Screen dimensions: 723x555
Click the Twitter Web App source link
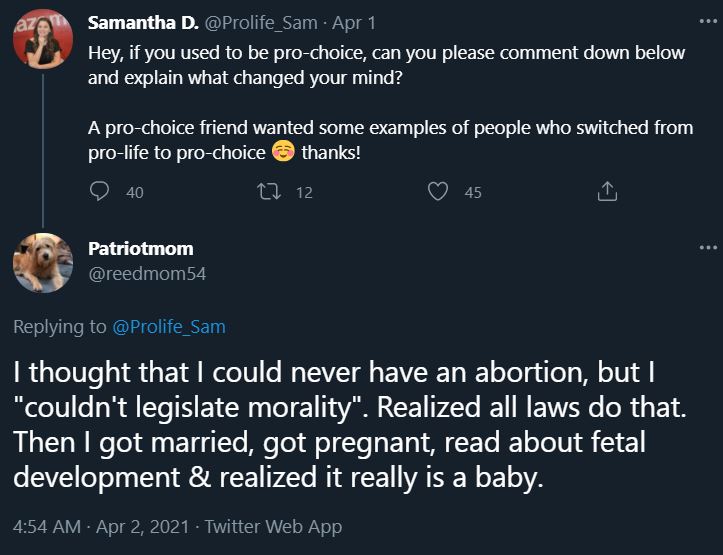coord(273,526)
